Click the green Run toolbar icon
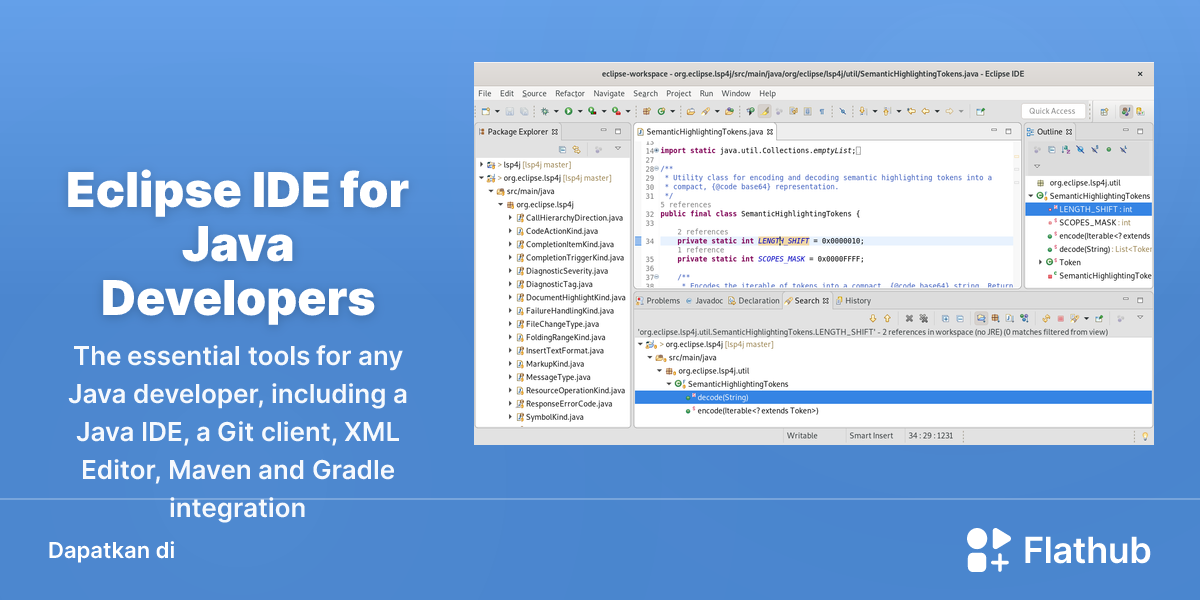This screenshot has width=1200, height=600. tap(568, 111)
